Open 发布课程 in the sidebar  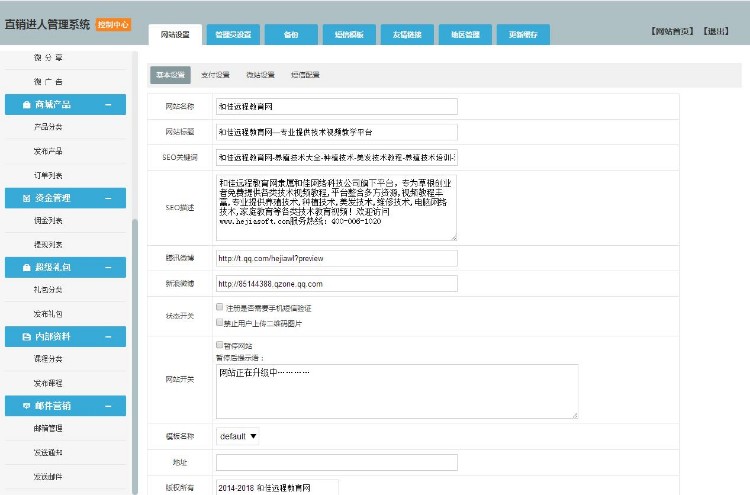point(48,384)
